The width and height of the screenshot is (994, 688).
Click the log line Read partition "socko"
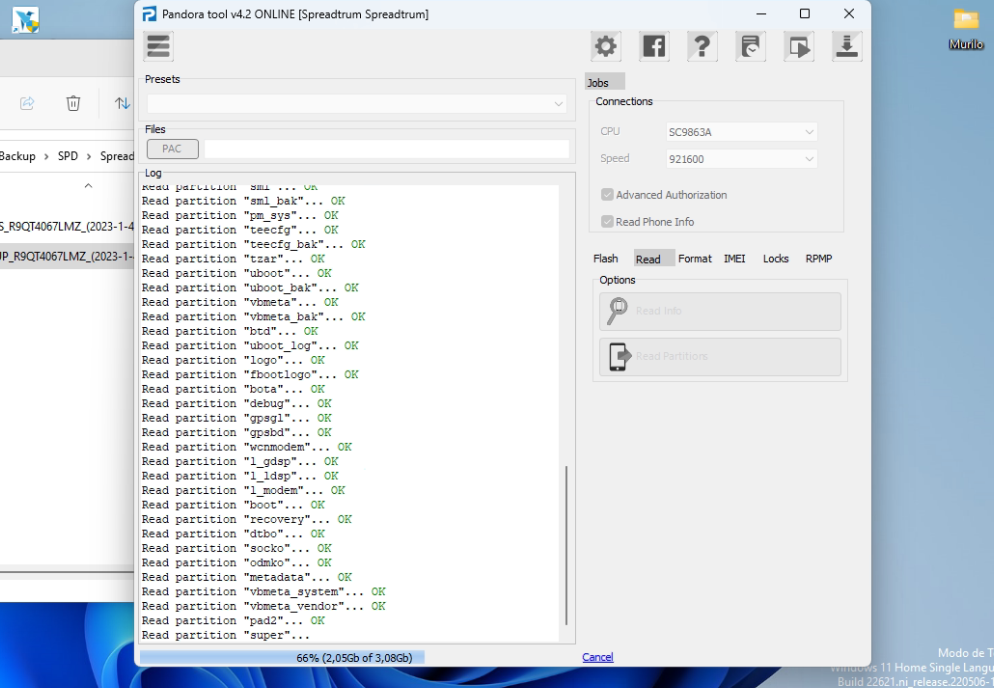(236, 548)
